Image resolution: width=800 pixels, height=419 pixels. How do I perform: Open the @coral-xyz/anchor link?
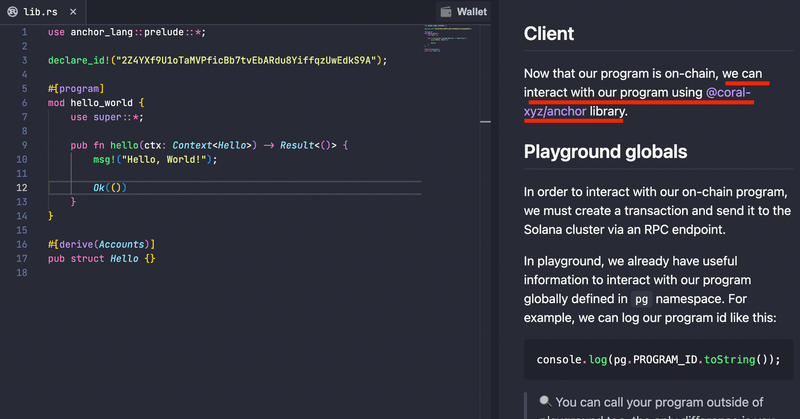[637, 102]
